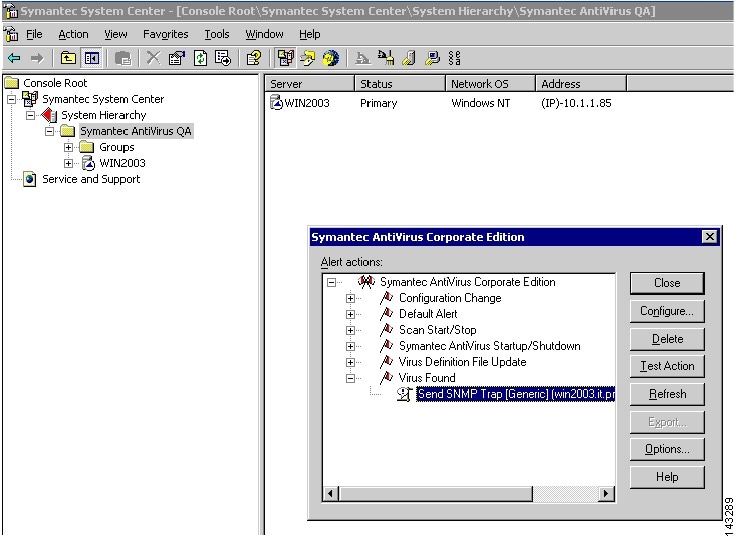Click the Delete (X) toolbar icon
The width and height of the screenshot is (737, 537).
tap(153, 58)
